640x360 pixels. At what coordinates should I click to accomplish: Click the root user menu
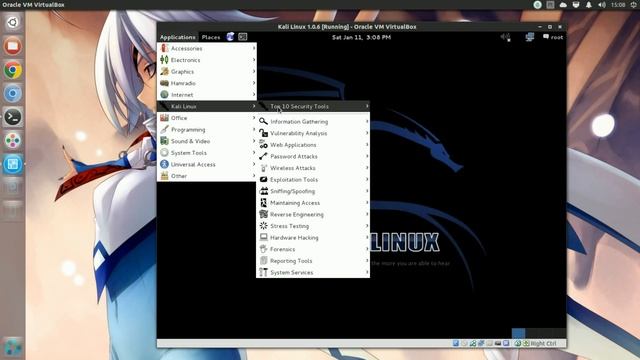[553, 37]
